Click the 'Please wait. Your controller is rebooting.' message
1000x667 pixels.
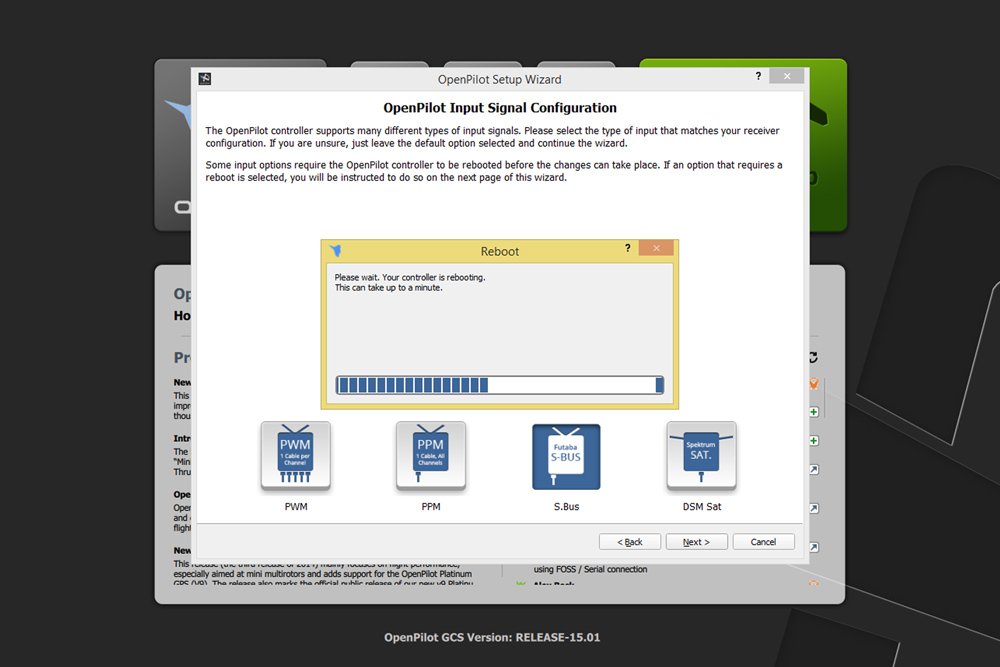pyautogui.click(x=409, y=277)
